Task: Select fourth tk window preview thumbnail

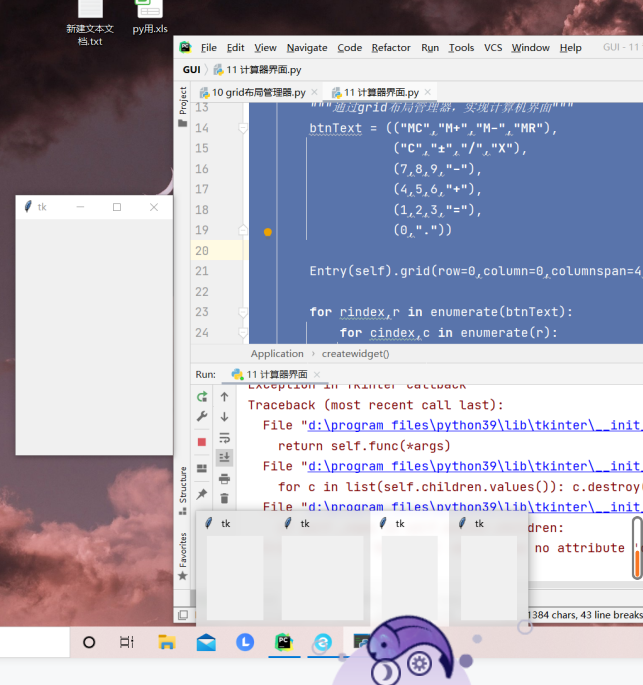Action: [488, 567]
